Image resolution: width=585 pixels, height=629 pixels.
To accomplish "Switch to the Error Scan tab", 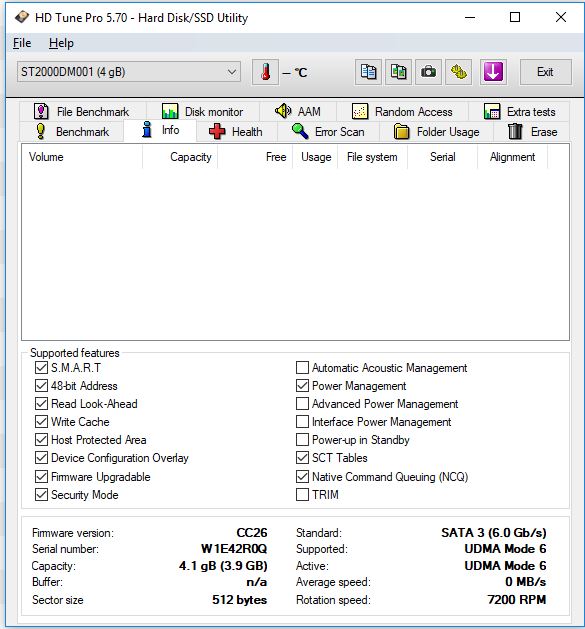I will (328, 132).
